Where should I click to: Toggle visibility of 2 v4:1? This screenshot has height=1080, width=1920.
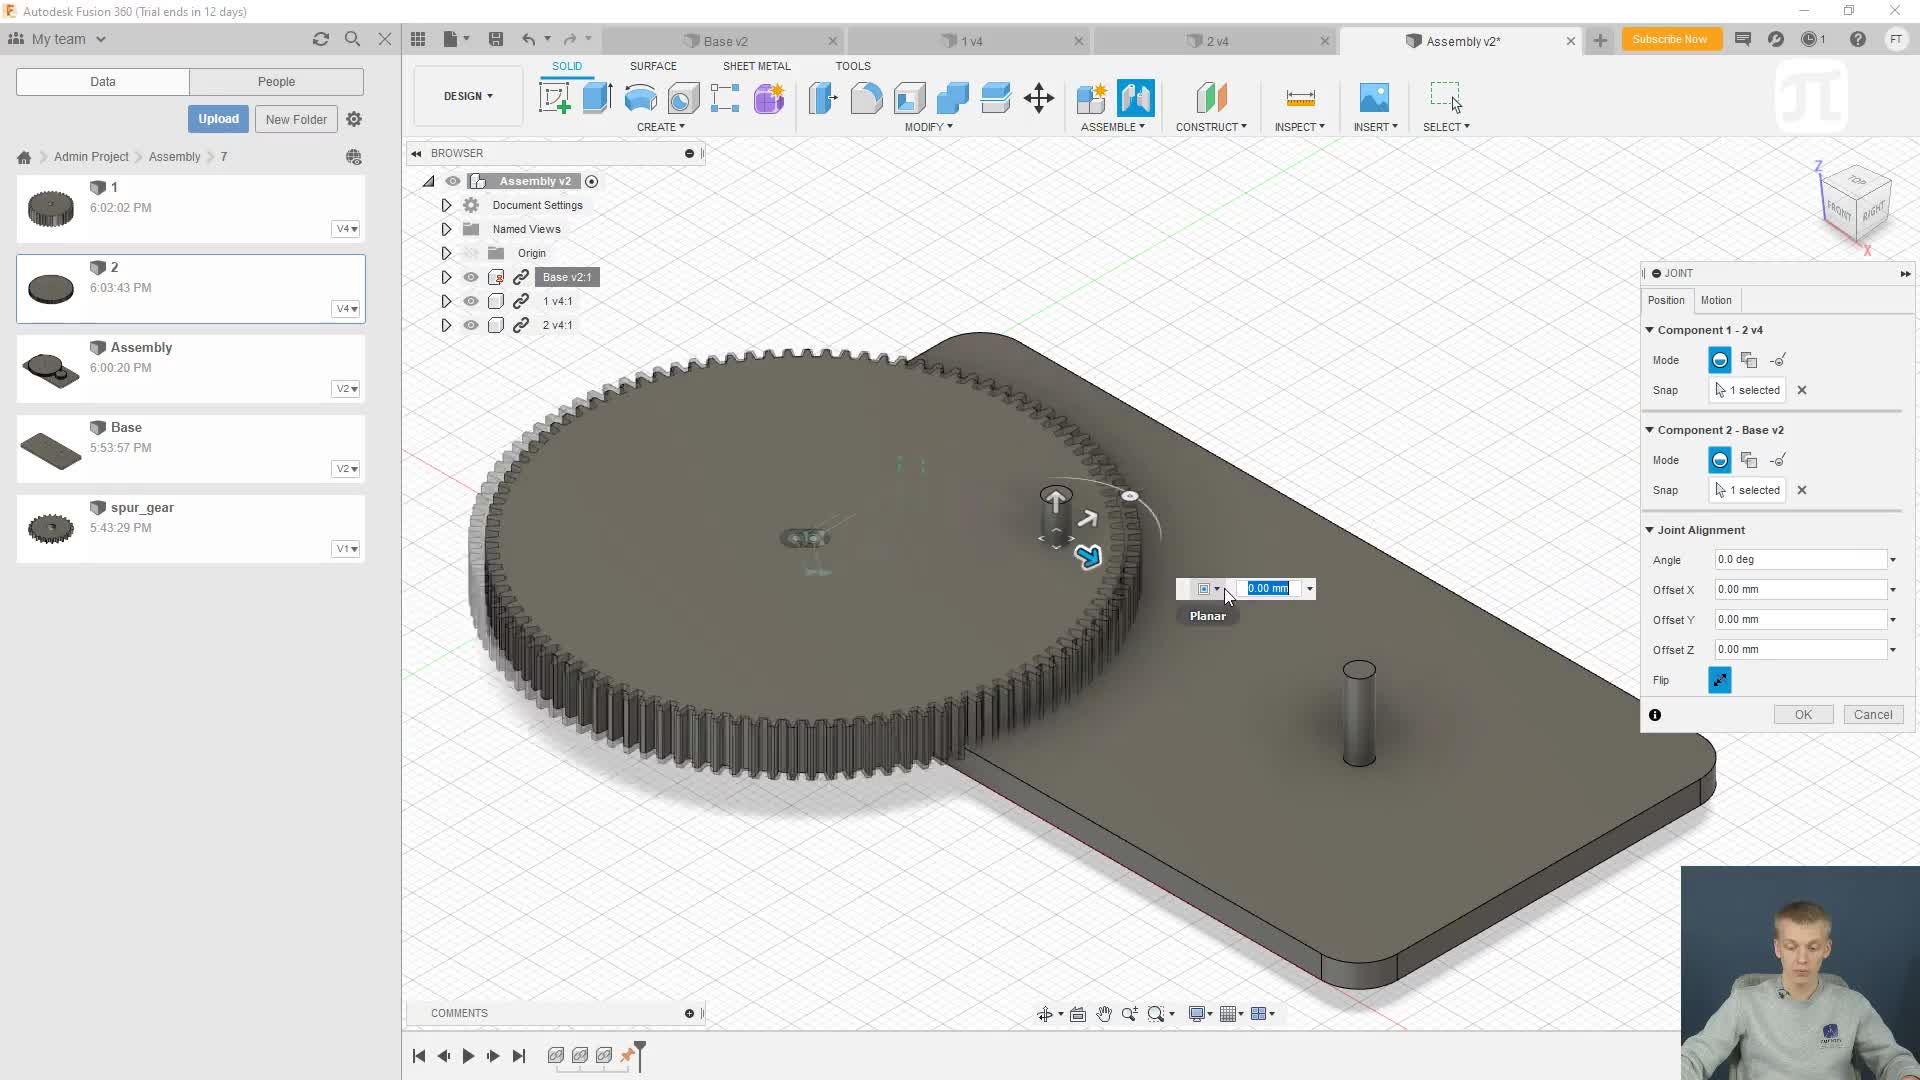(x=471, y=325)
